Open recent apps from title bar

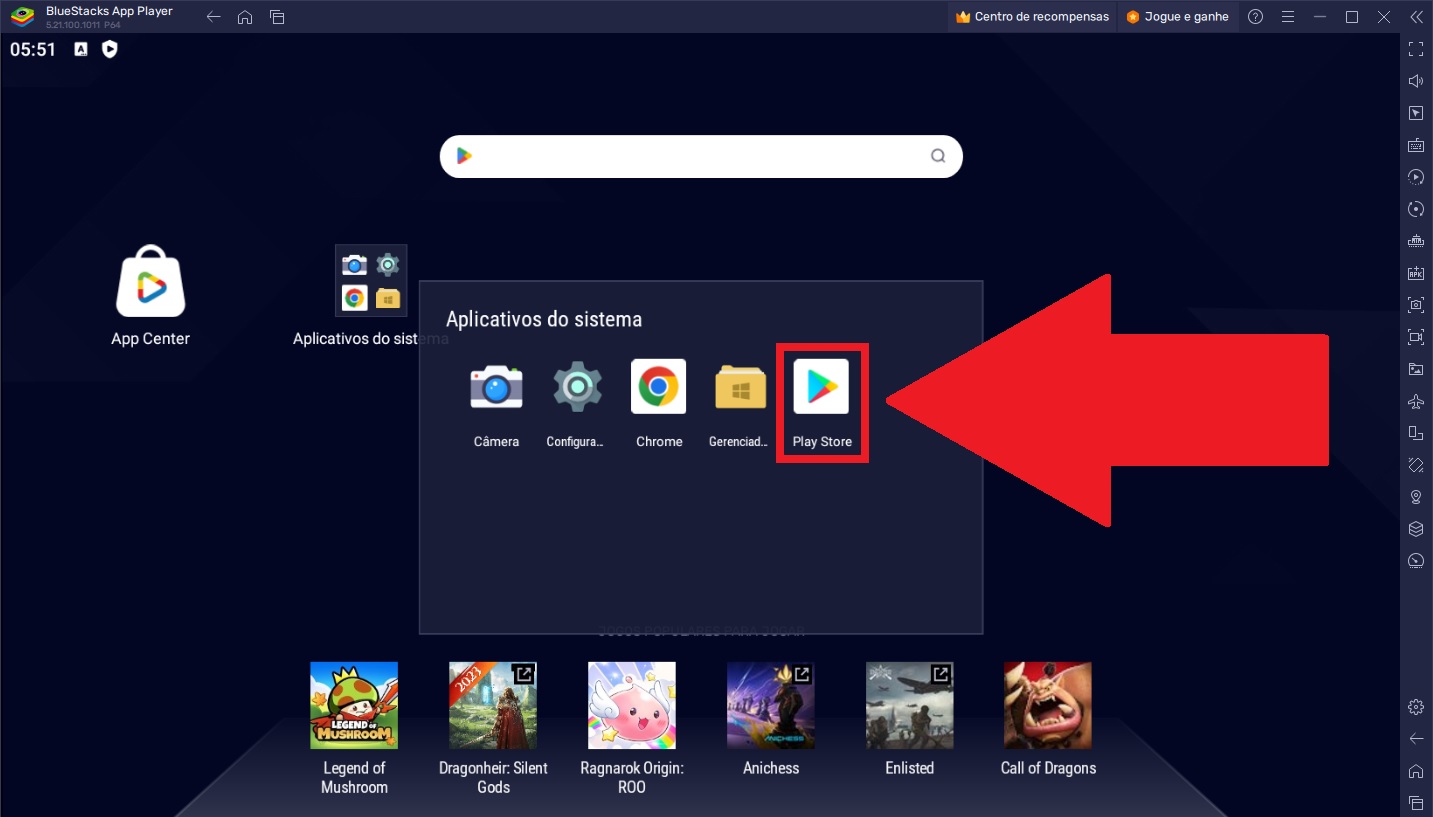pyautogui.click(x=277, y=17)
